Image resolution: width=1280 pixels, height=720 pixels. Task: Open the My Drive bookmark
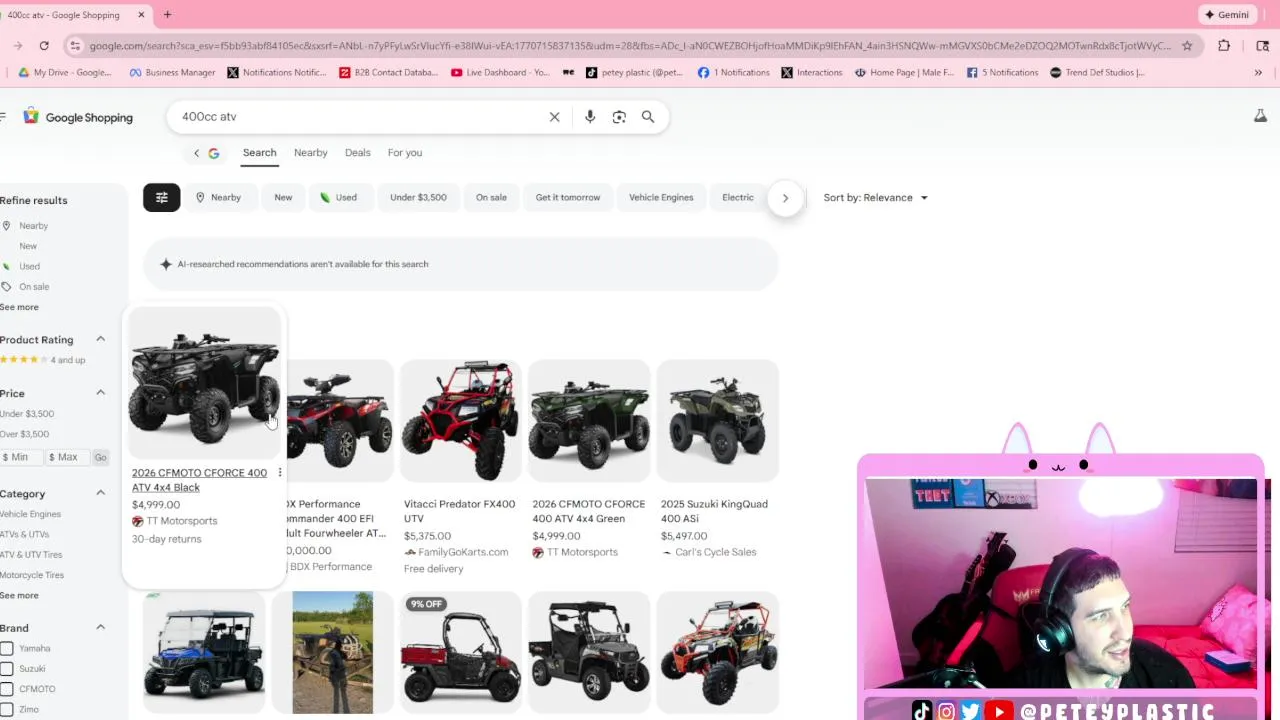65,72
